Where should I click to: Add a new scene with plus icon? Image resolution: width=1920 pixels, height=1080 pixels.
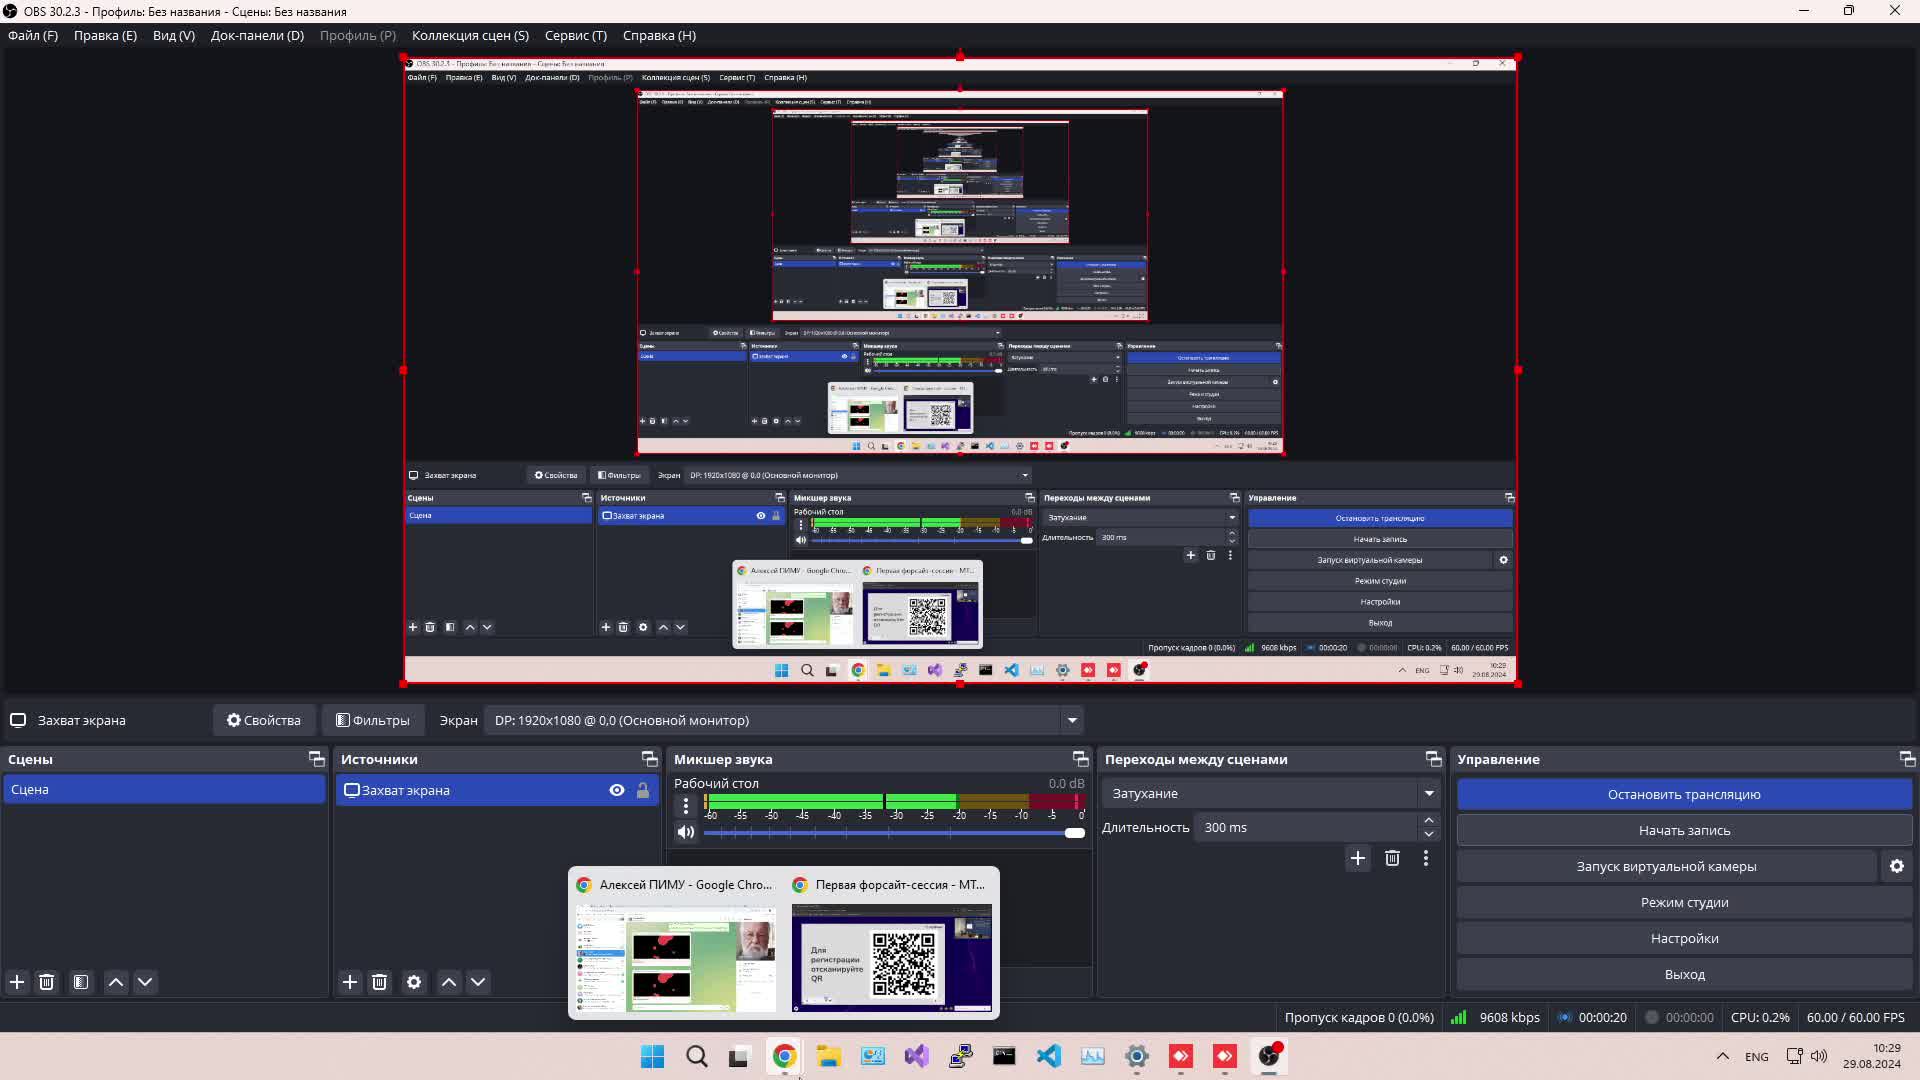(x=17, y=982)
